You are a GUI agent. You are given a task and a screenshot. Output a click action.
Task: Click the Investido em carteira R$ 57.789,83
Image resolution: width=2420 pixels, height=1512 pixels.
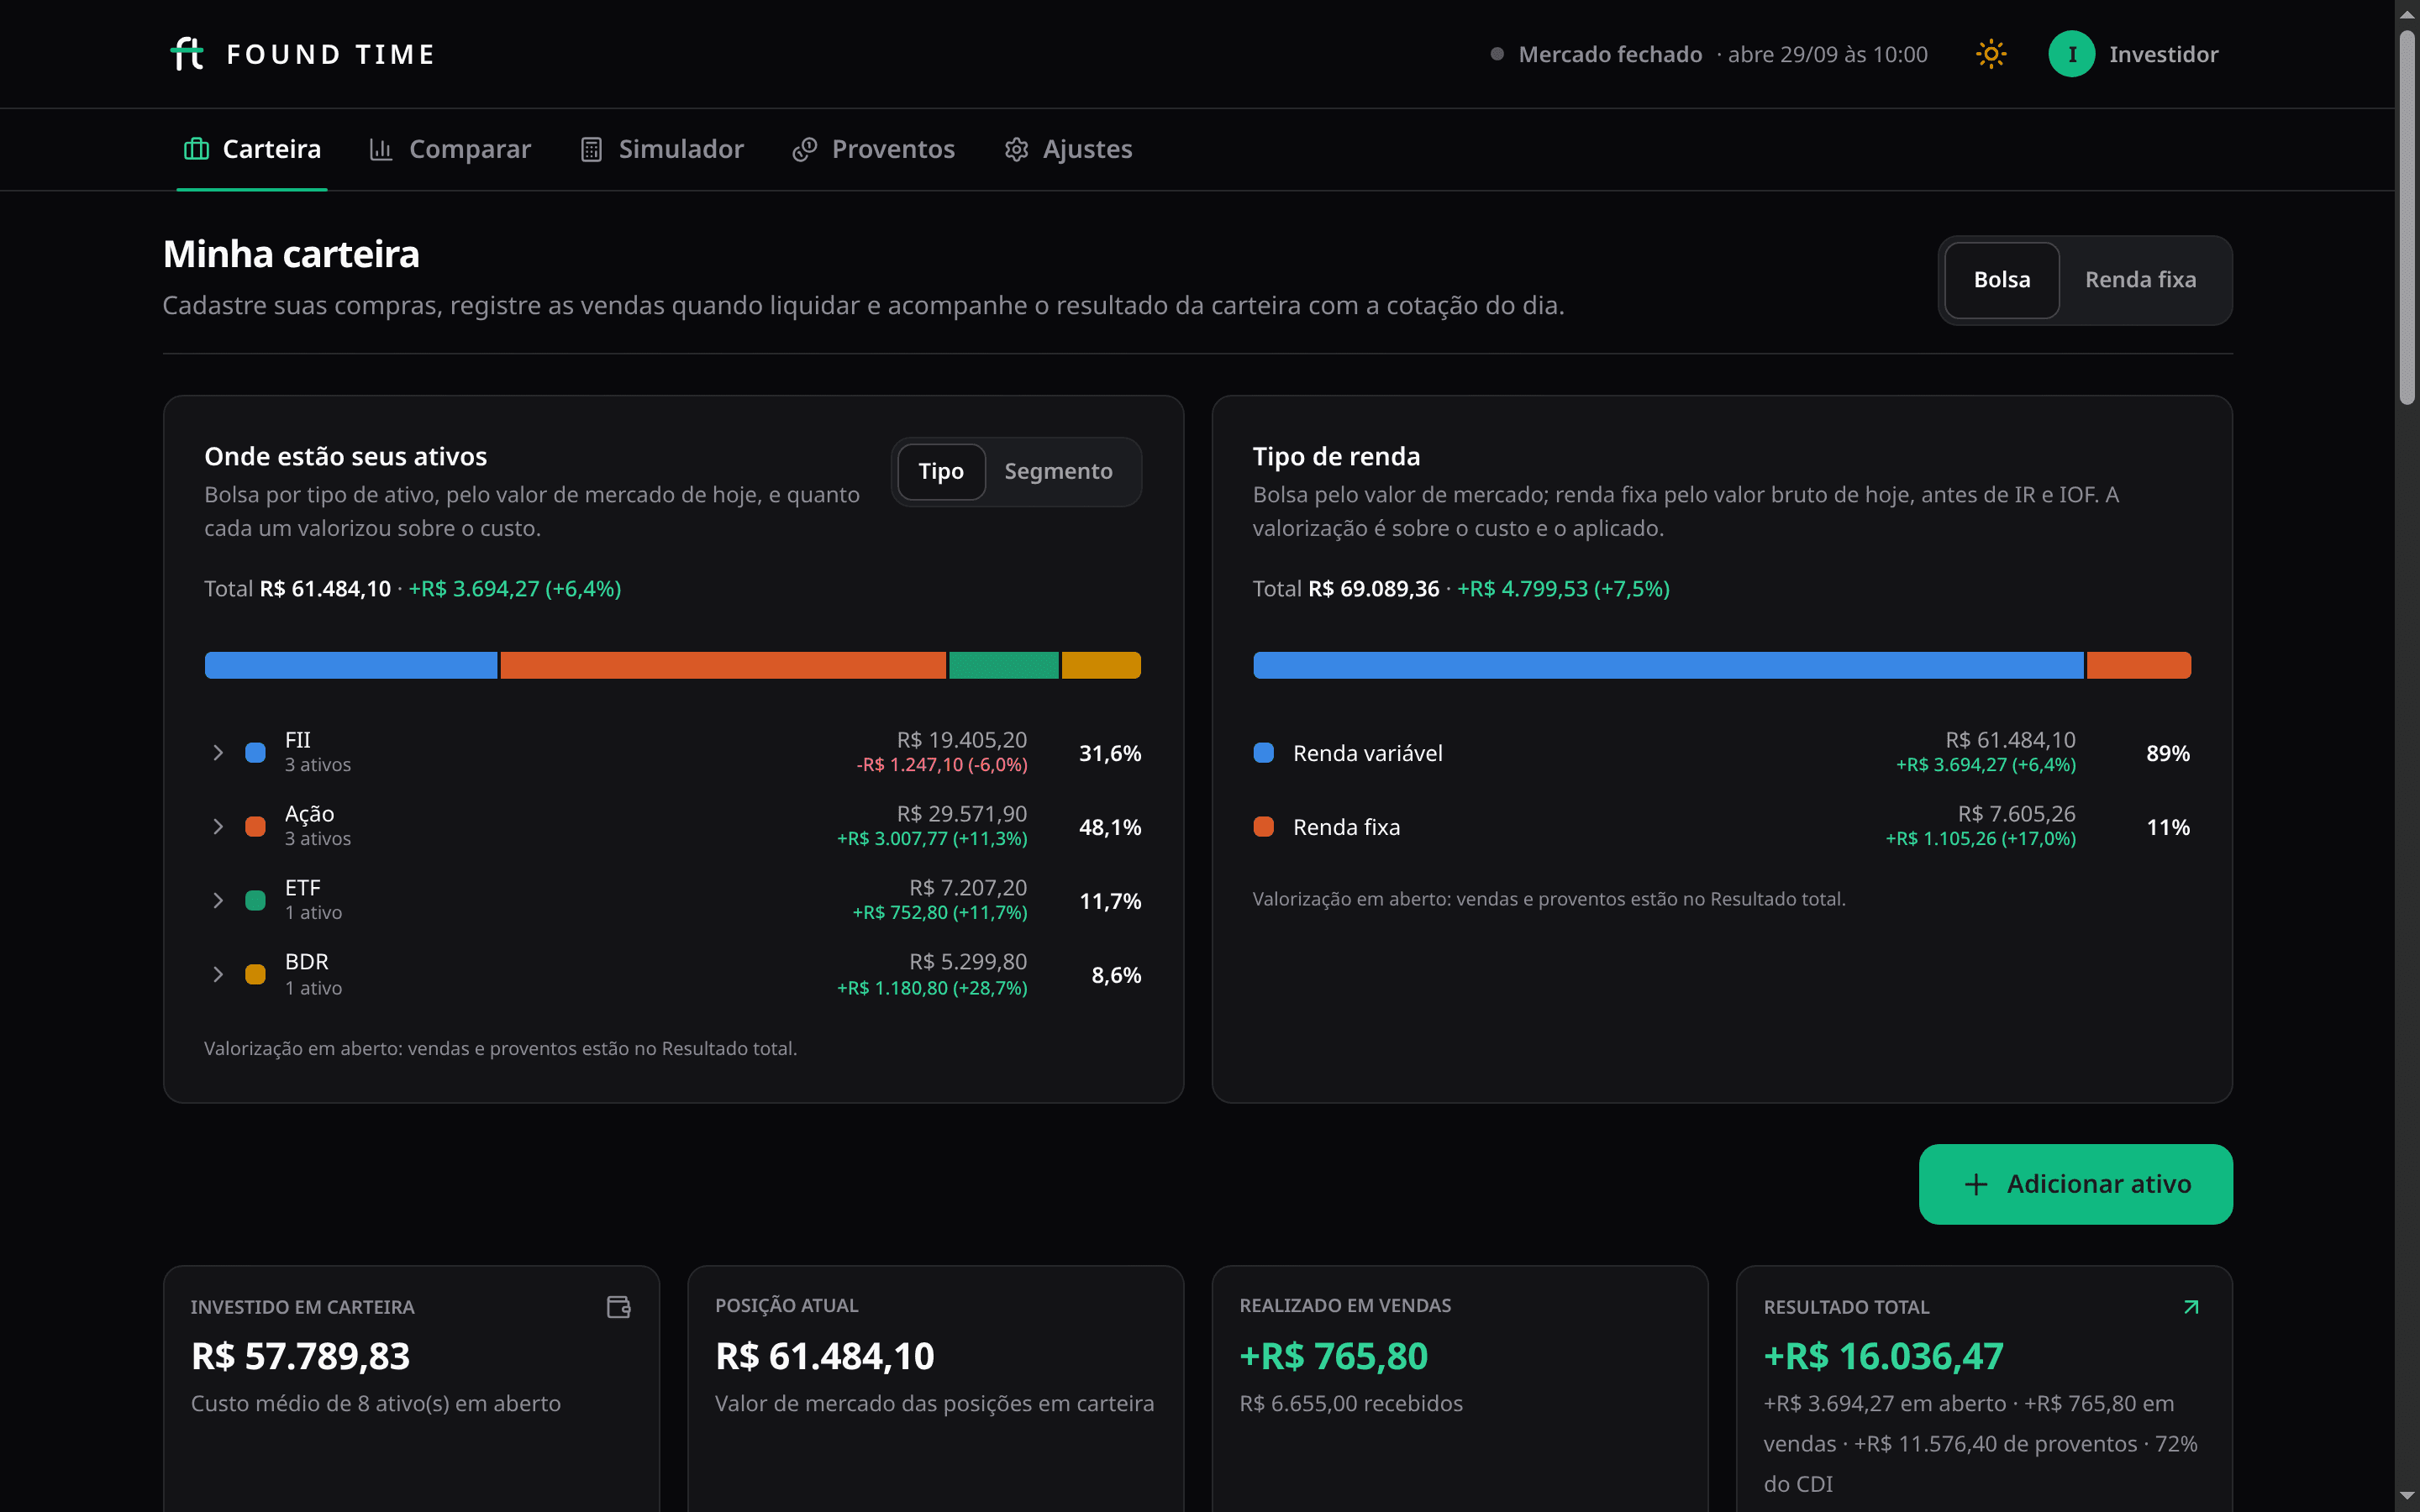pos(300,1356)
